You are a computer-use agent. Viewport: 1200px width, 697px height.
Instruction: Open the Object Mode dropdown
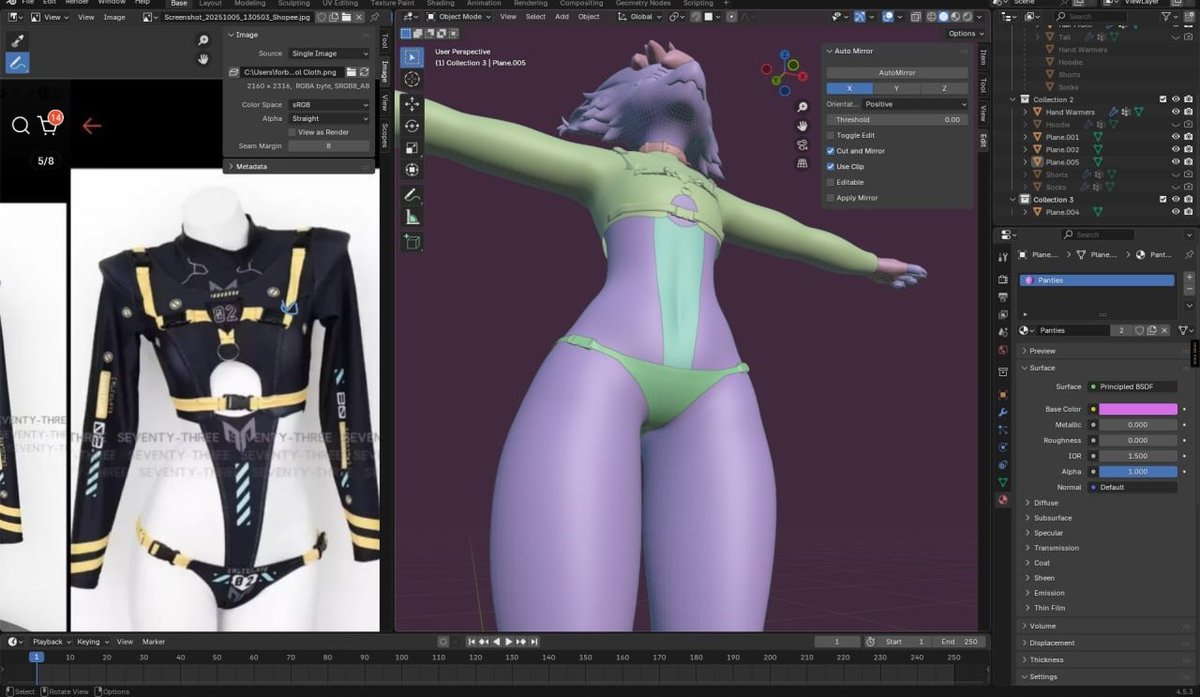458,17
